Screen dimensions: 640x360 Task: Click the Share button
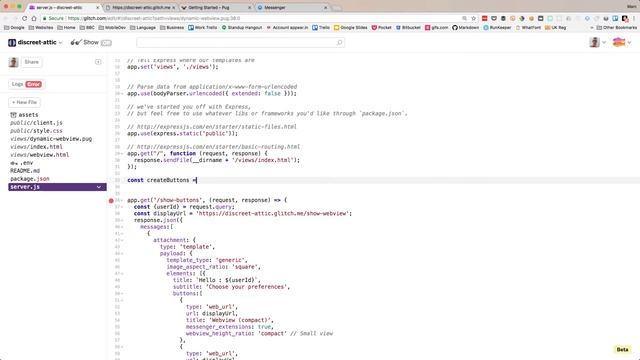tap(31, 62)
